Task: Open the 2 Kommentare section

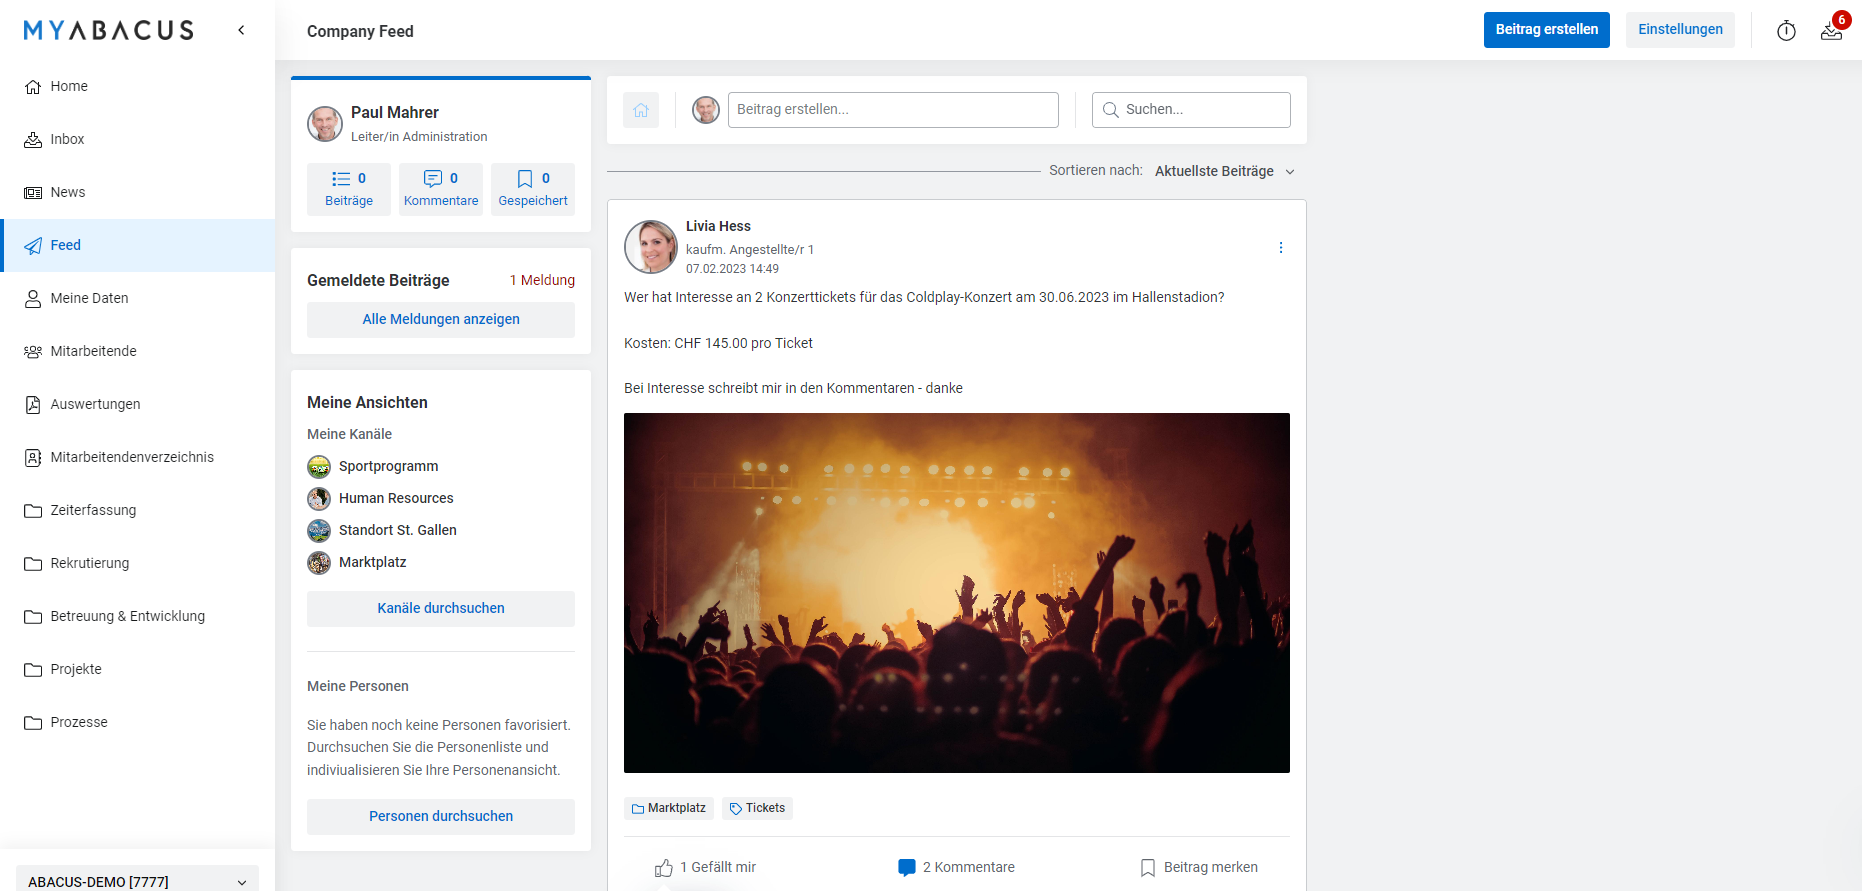Action: 956,867
